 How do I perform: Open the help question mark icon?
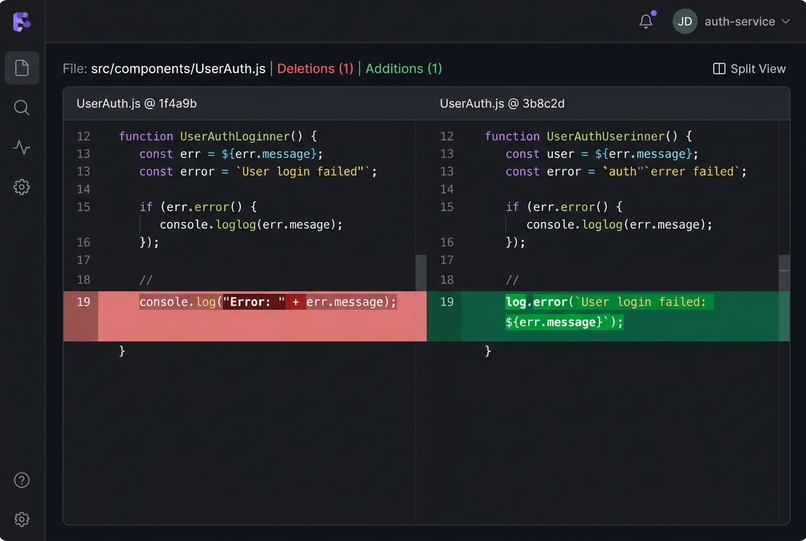click(22, 480)
